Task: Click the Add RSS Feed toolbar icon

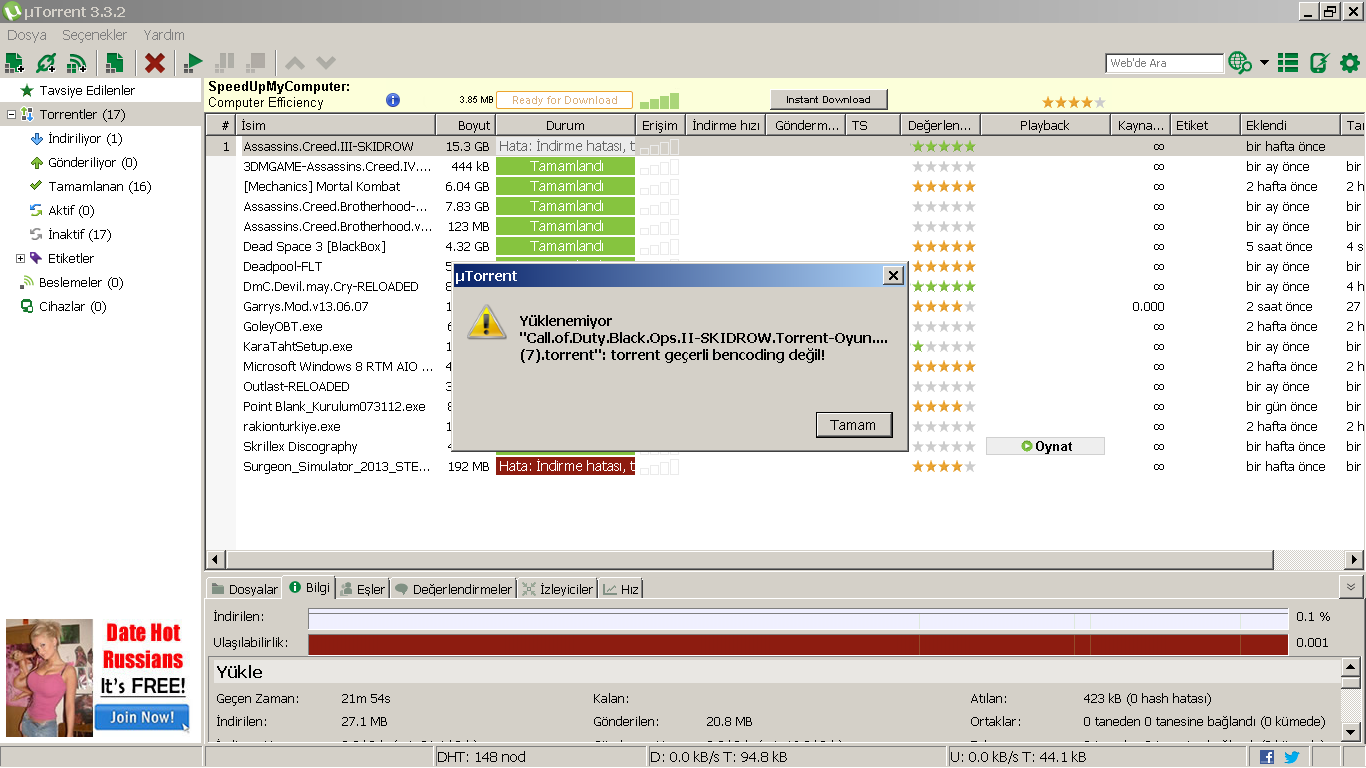Action: pos(77,63)
